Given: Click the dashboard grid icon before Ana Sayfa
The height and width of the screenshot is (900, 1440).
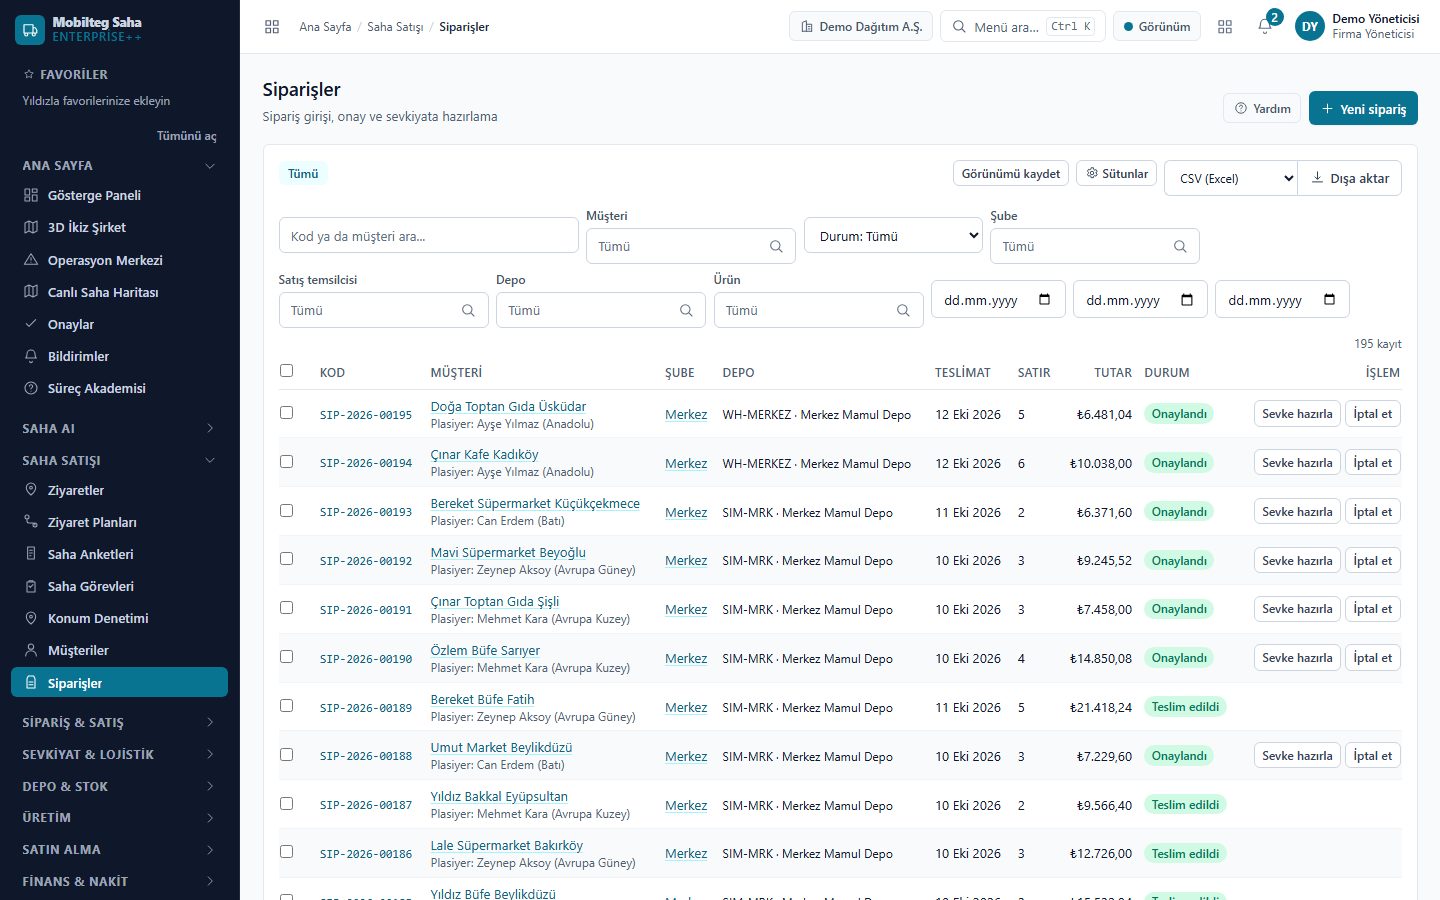Looking at the screenshot, I should pyautogui.click(x=272, y=27).
